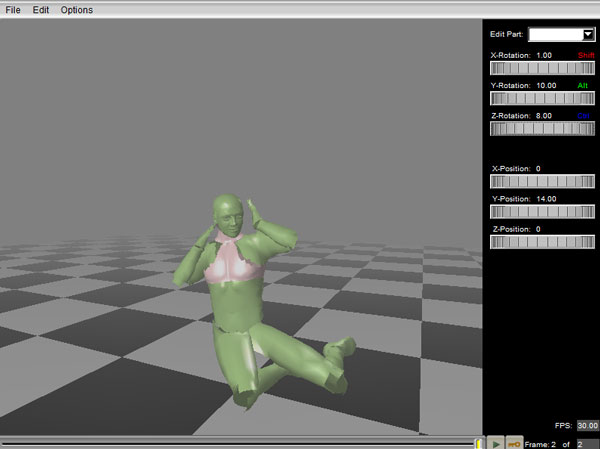Select the avatar's head in viewport

click(x=228, y=215)
